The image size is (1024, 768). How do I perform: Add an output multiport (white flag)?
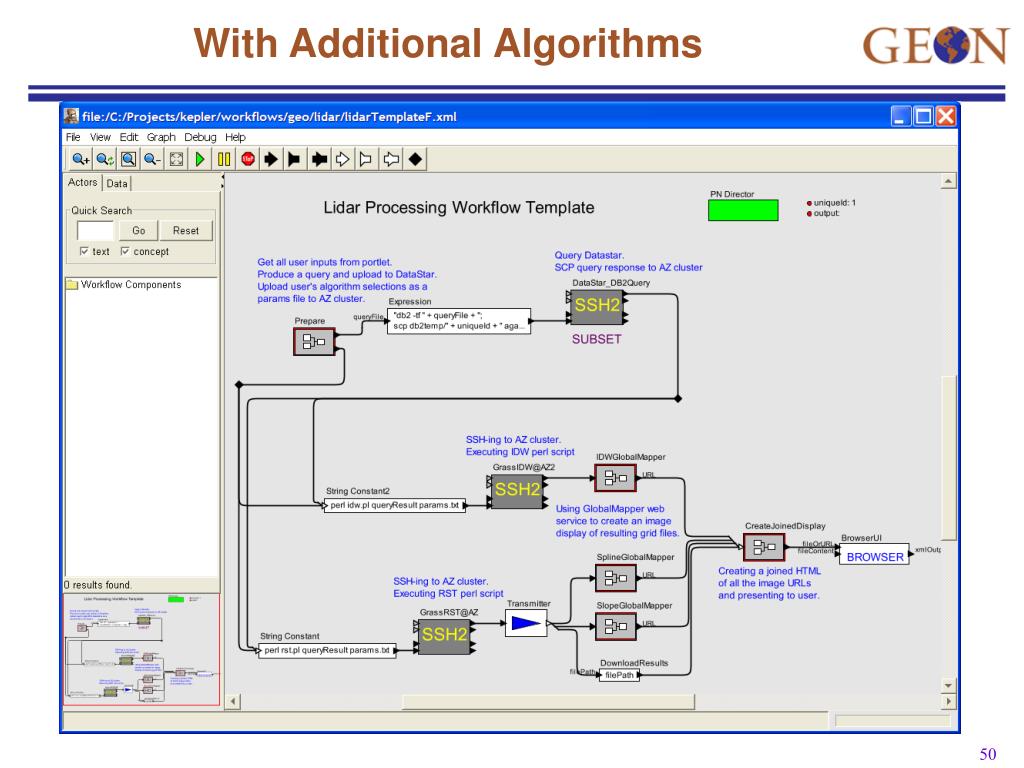tap(366, 159)
